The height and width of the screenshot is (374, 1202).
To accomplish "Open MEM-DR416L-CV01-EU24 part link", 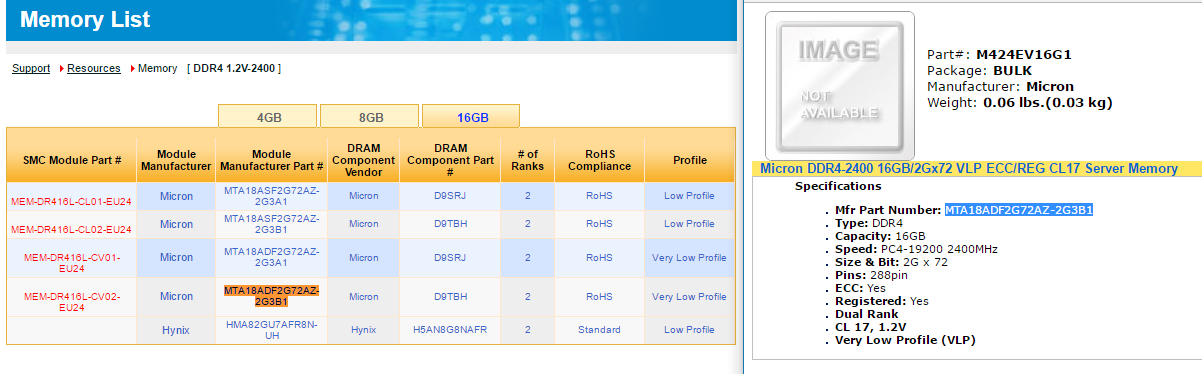I will point(71,262).
